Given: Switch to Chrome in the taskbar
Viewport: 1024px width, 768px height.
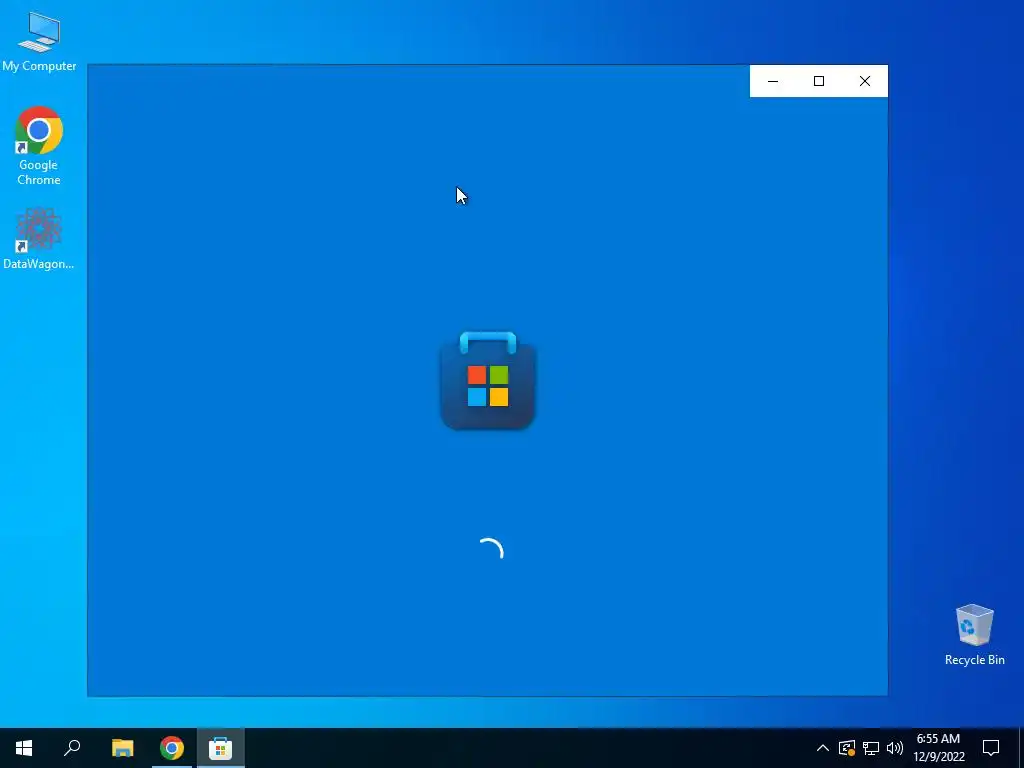Looking at the screenshot, I should point(172,748).
